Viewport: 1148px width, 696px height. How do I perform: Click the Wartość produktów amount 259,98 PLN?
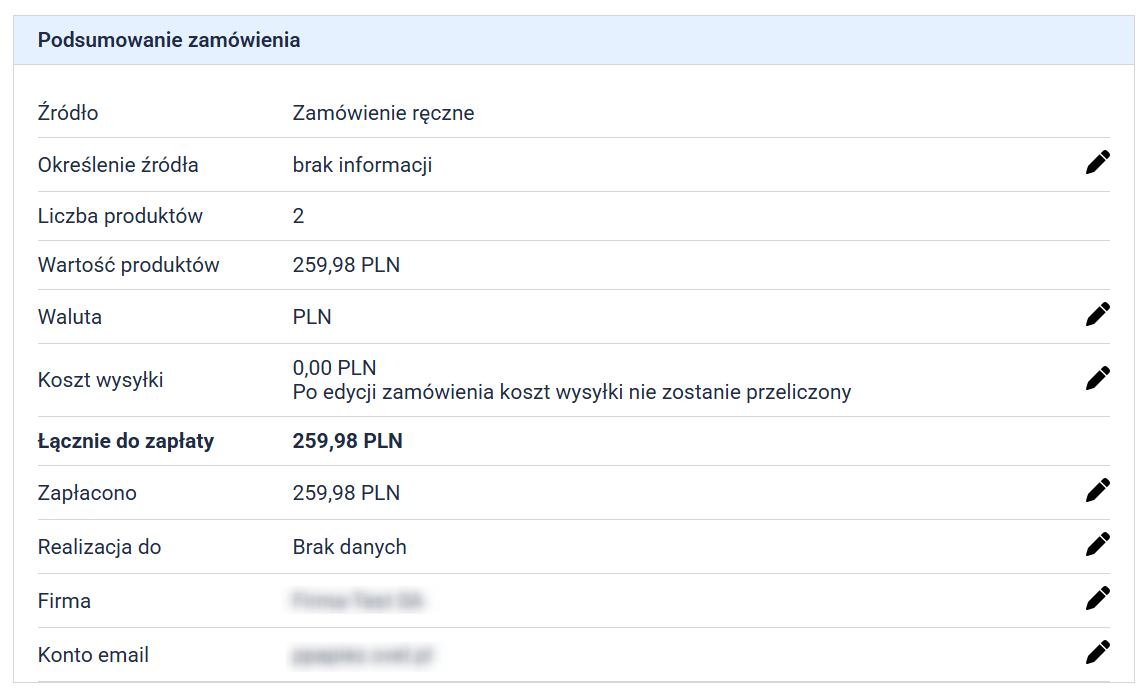(346, 265)
